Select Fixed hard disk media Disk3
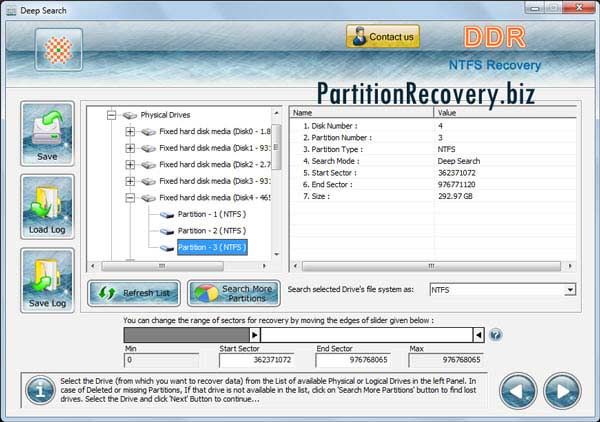The image size is (600, 422). click(x=215, y=181)
